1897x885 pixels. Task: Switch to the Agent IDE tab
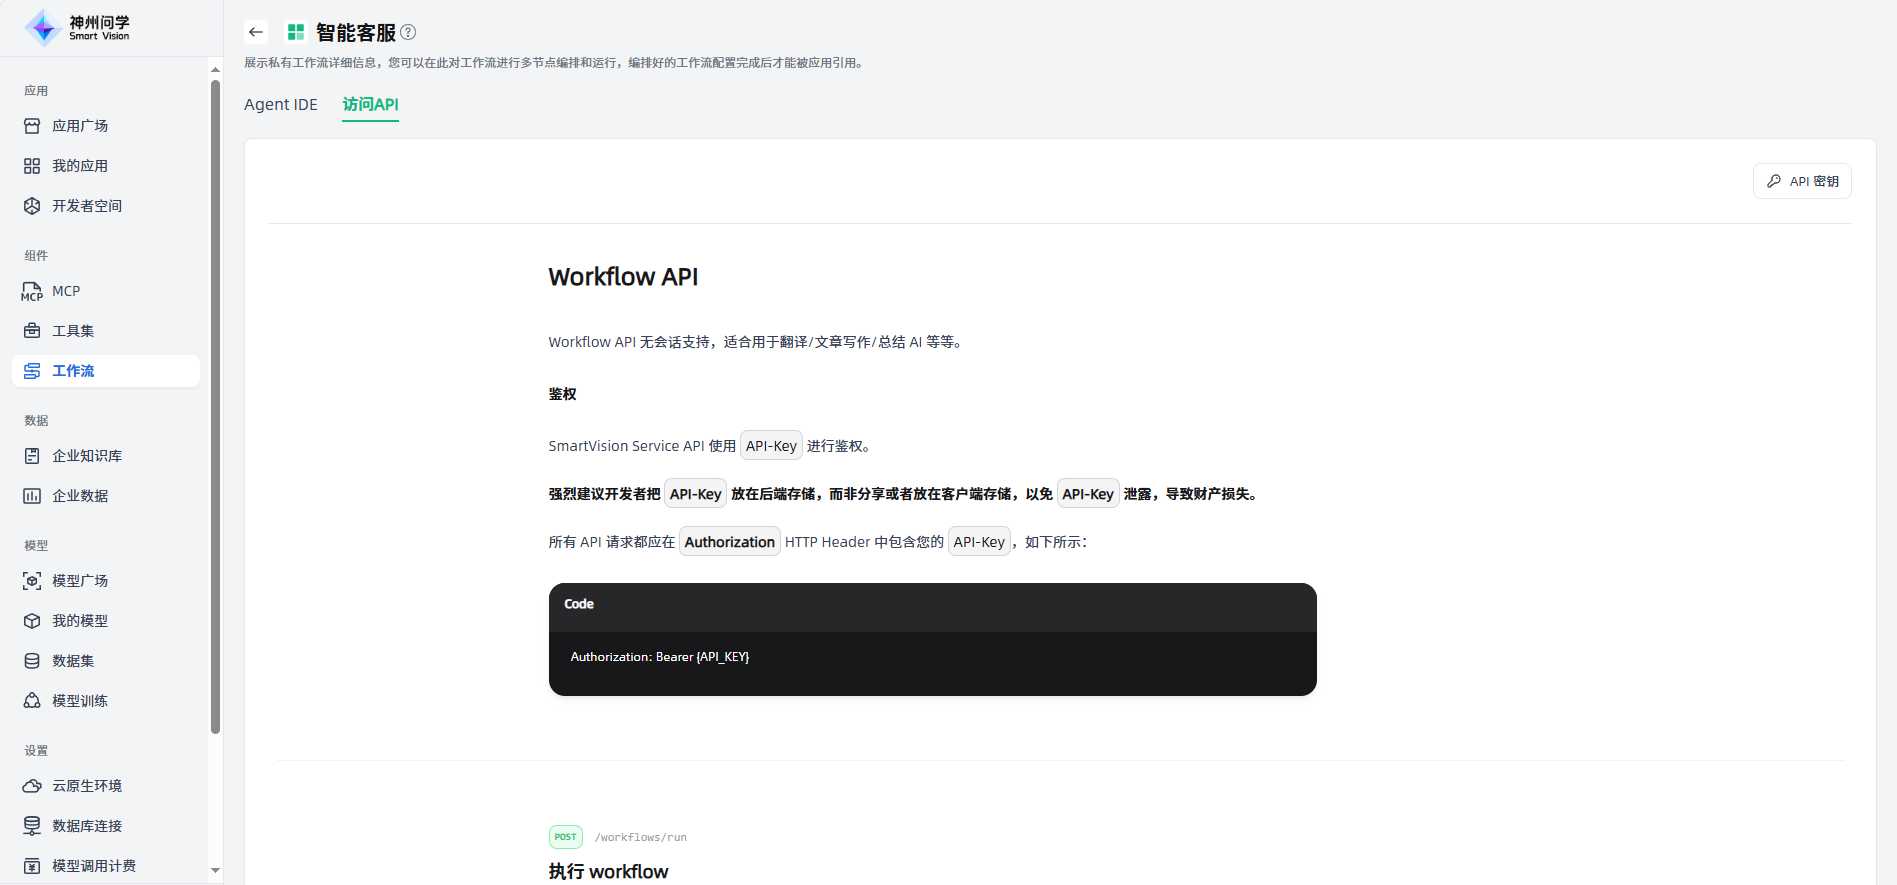280,105
